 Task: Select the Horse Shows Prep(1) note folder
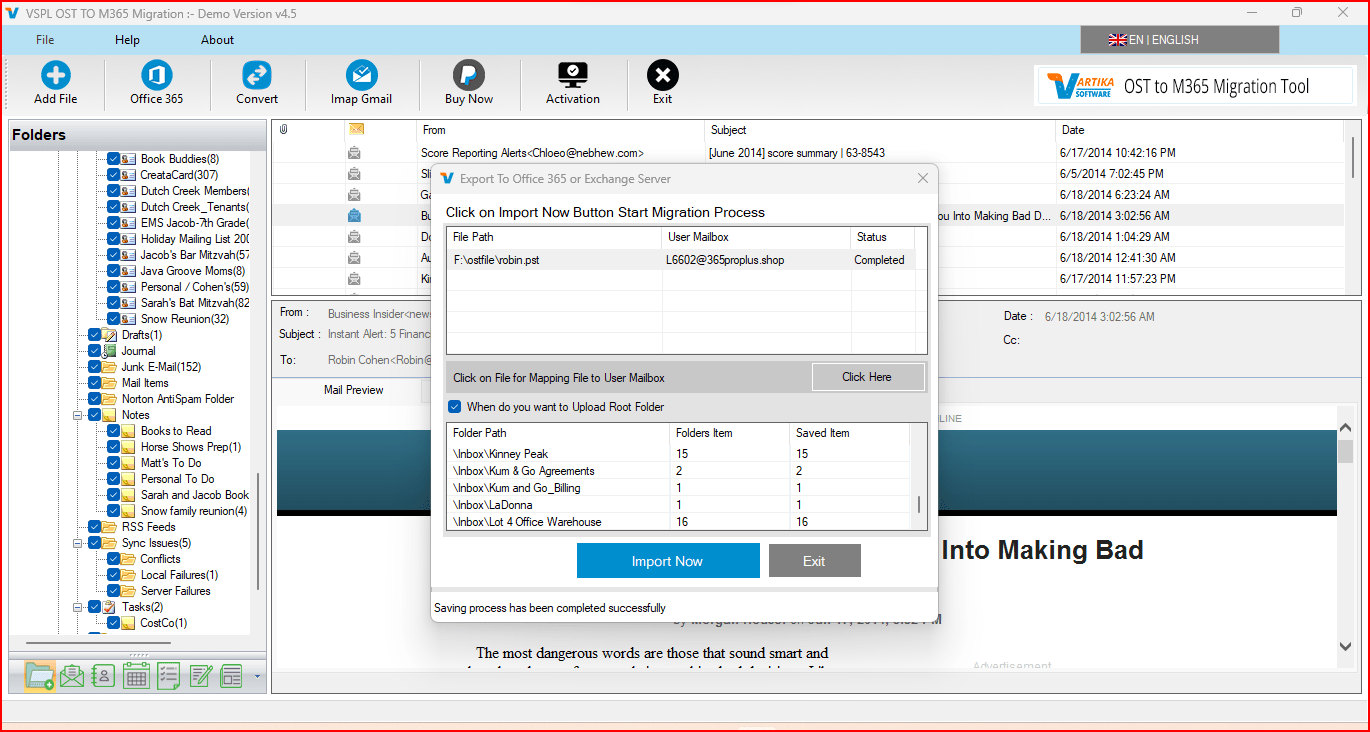[191, 447]
